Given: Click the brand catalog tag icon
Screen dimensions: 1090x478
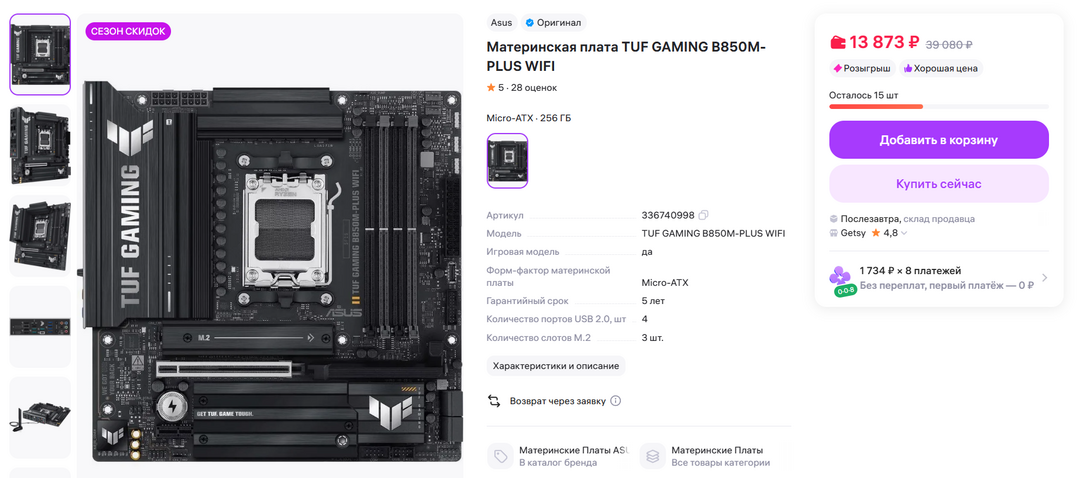Looking at the screenshot, I should tap(501, 456).
